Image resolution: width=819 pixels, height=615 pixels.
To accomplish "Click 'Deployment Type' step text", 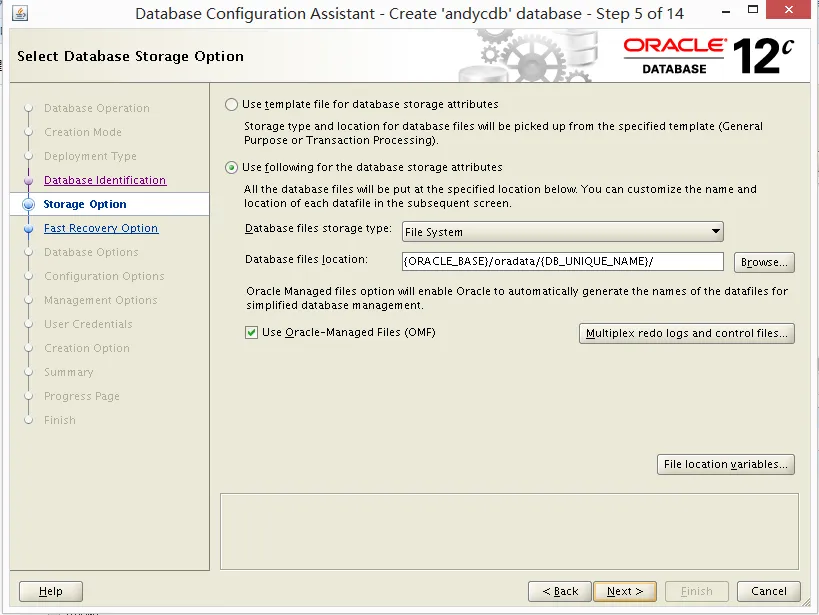I will 90,156.
